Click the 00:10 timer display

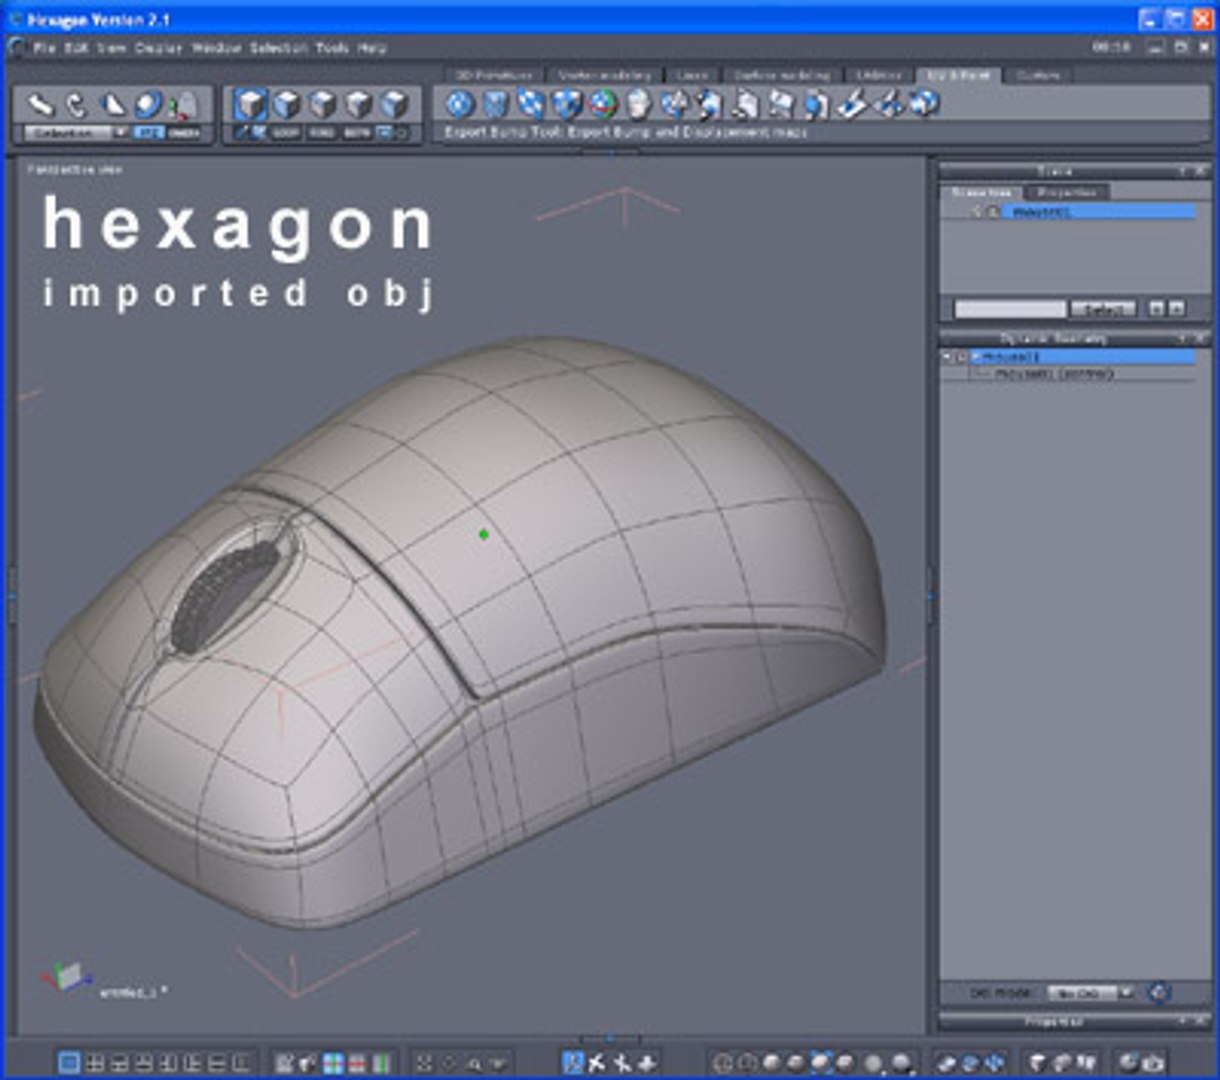click(1111, 47)
